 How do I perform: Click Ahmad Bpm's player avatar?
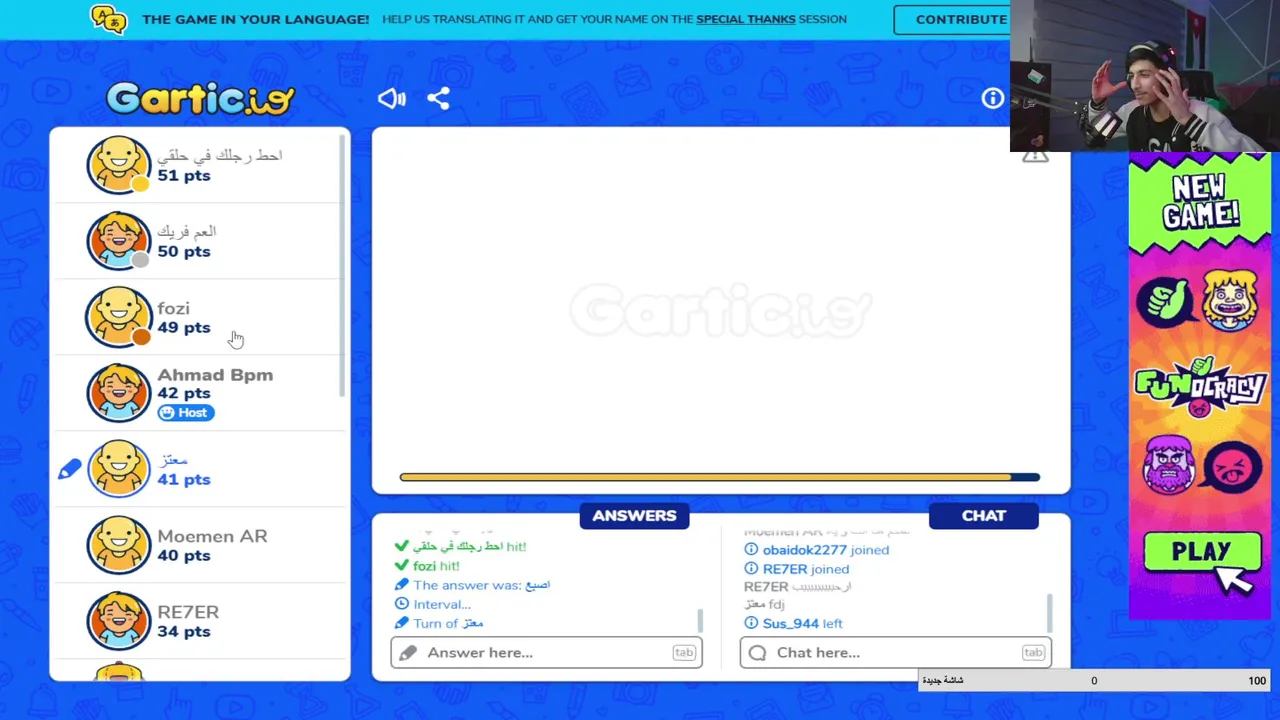click(x=118, y=393)
